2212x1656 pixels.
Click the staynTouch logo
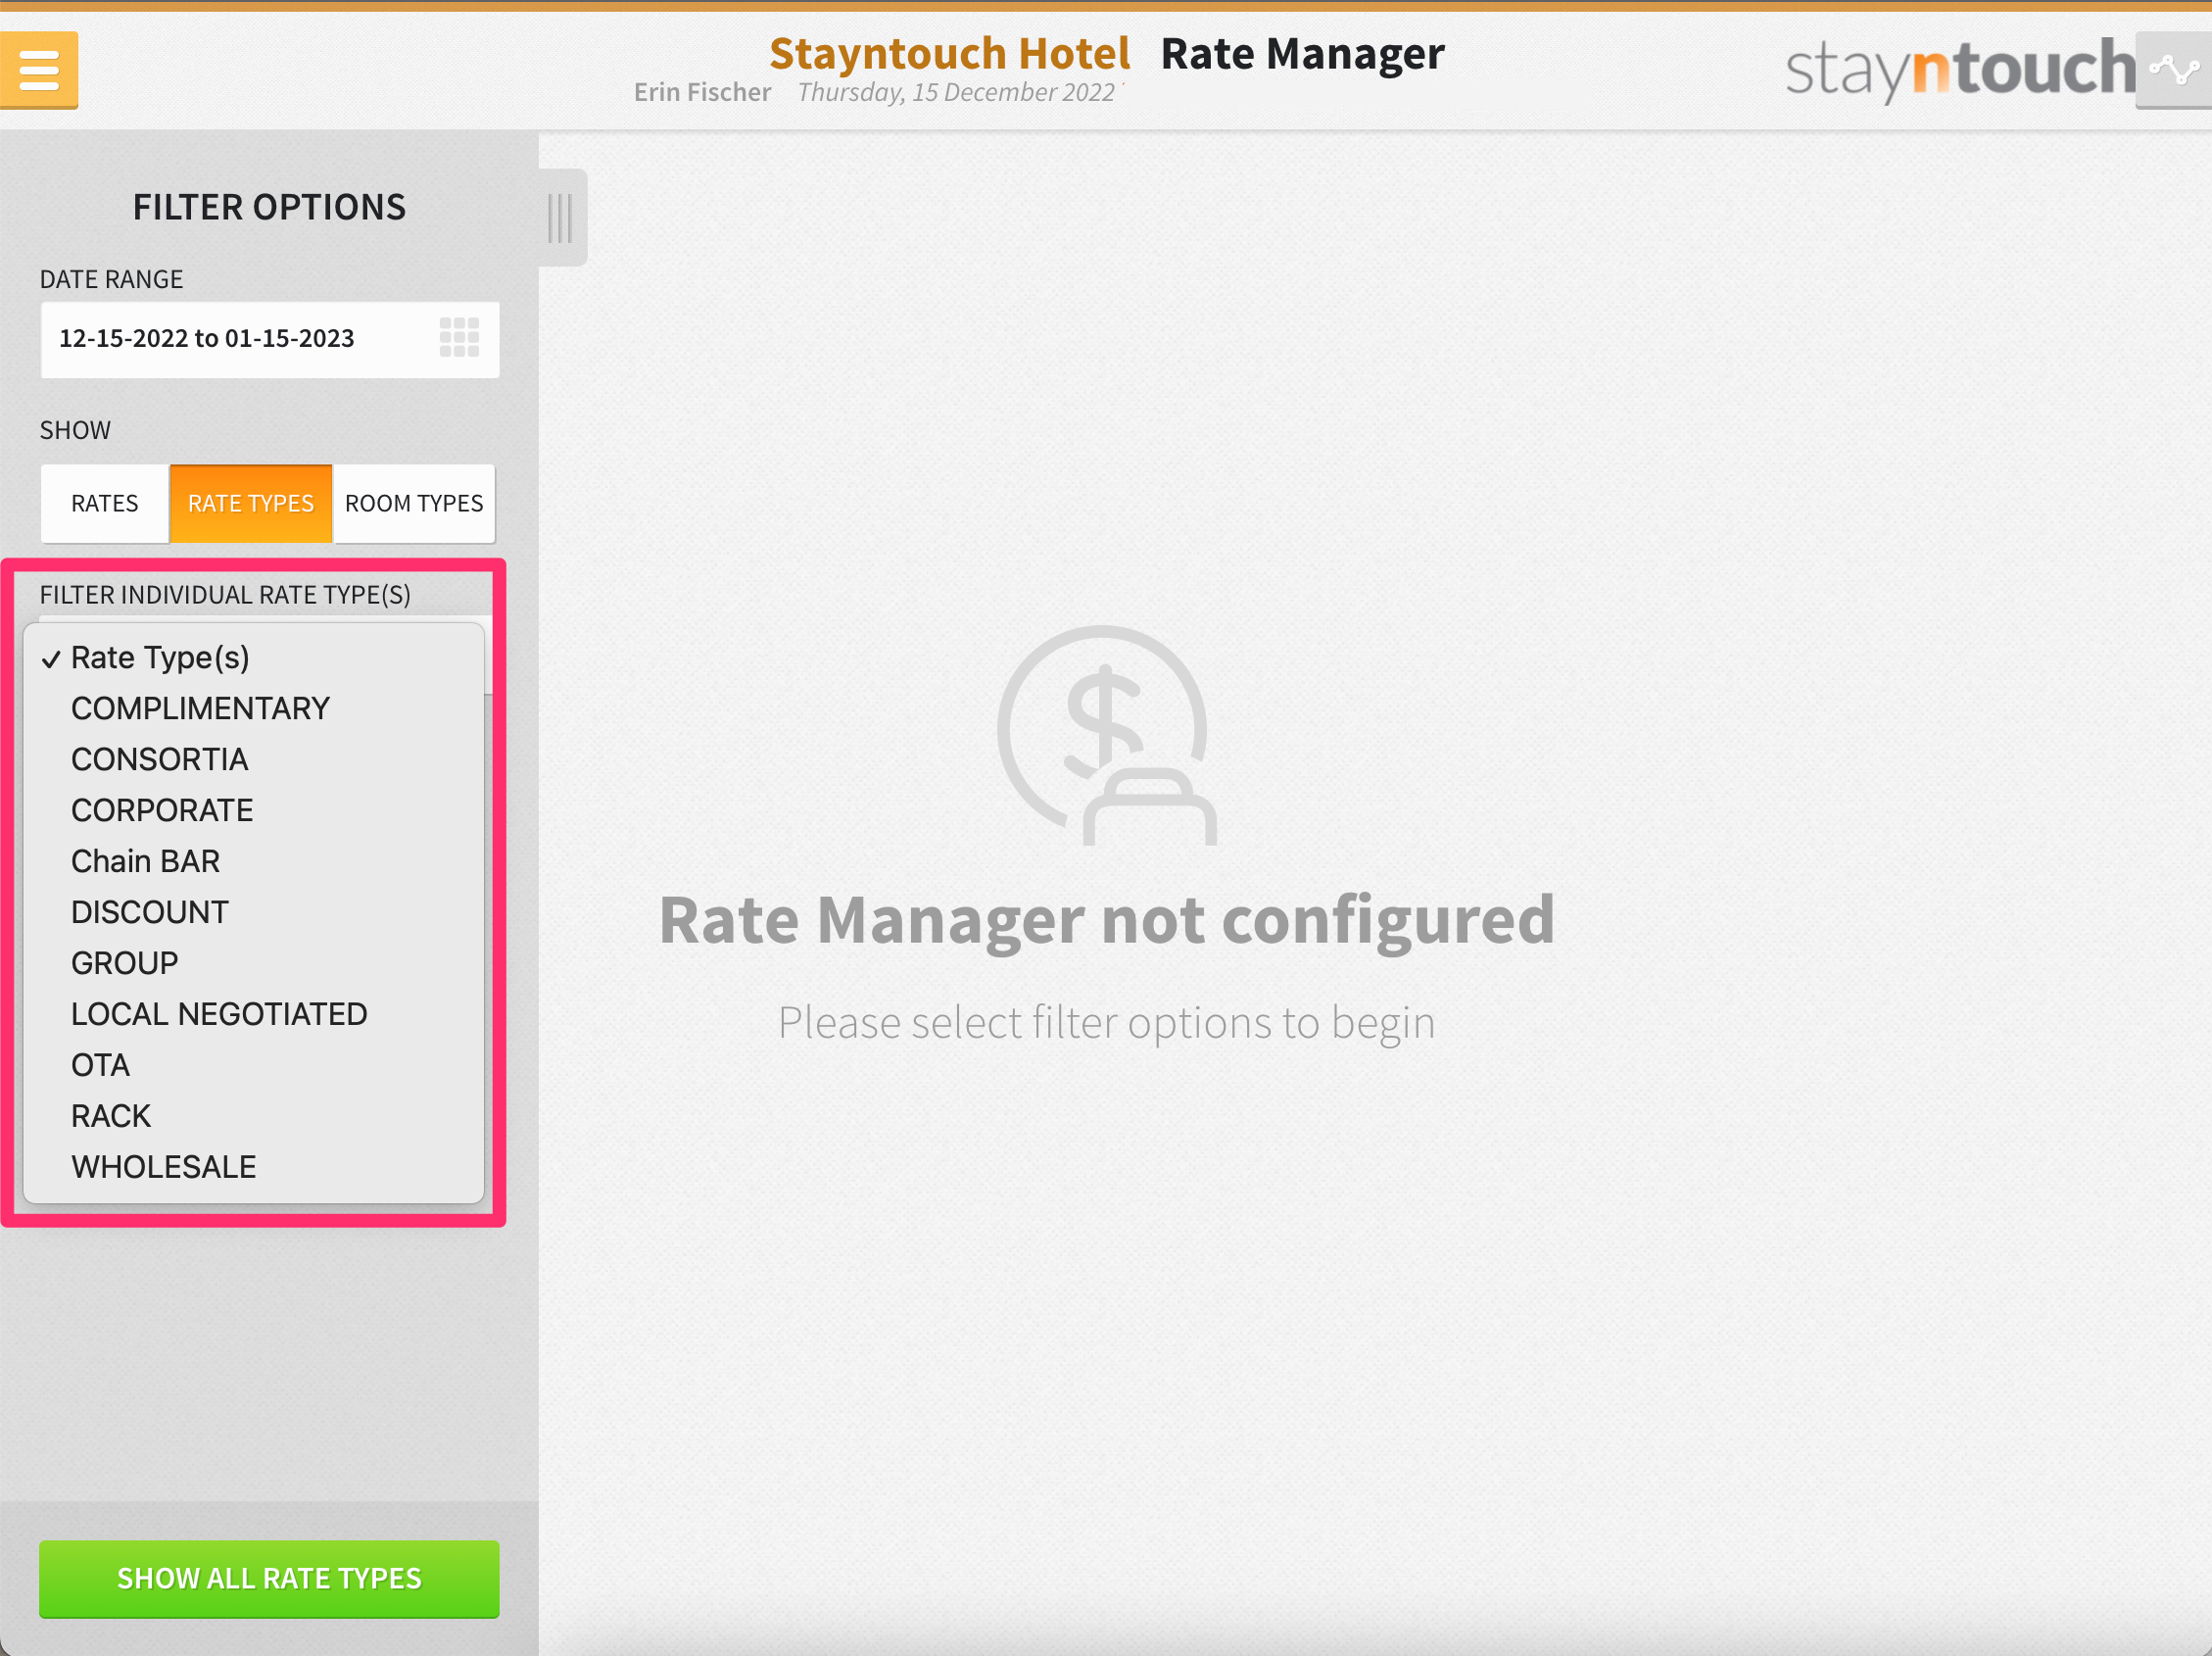pyautogui.click(x=1958, y=69)
